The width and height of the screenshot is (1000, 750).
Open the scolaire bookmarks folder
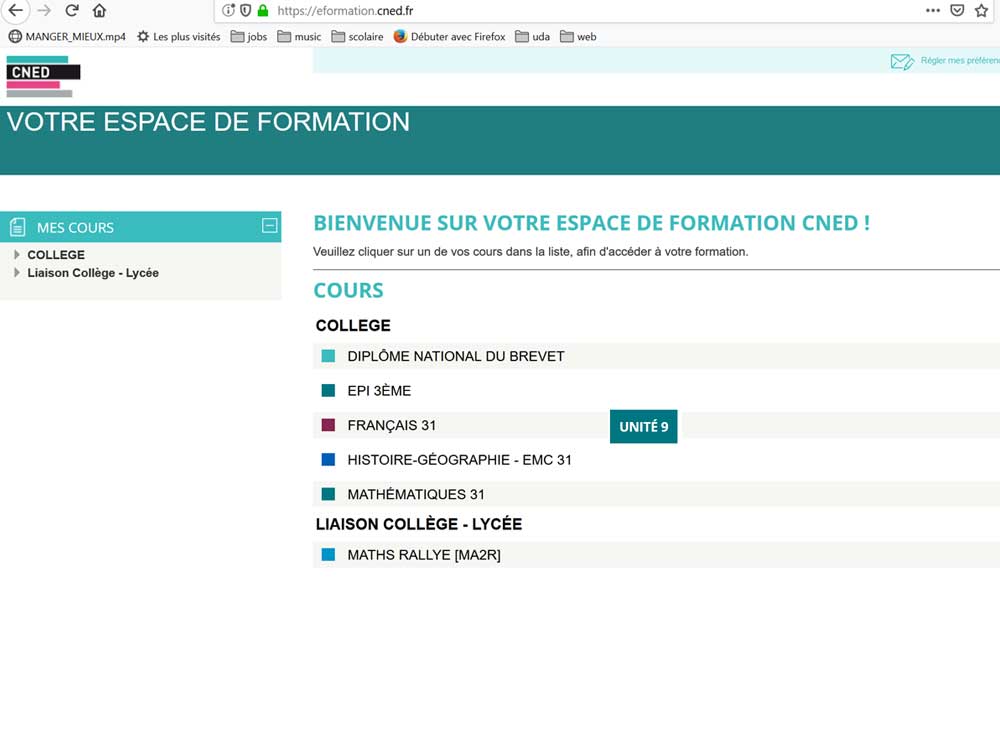pos(357,37)
